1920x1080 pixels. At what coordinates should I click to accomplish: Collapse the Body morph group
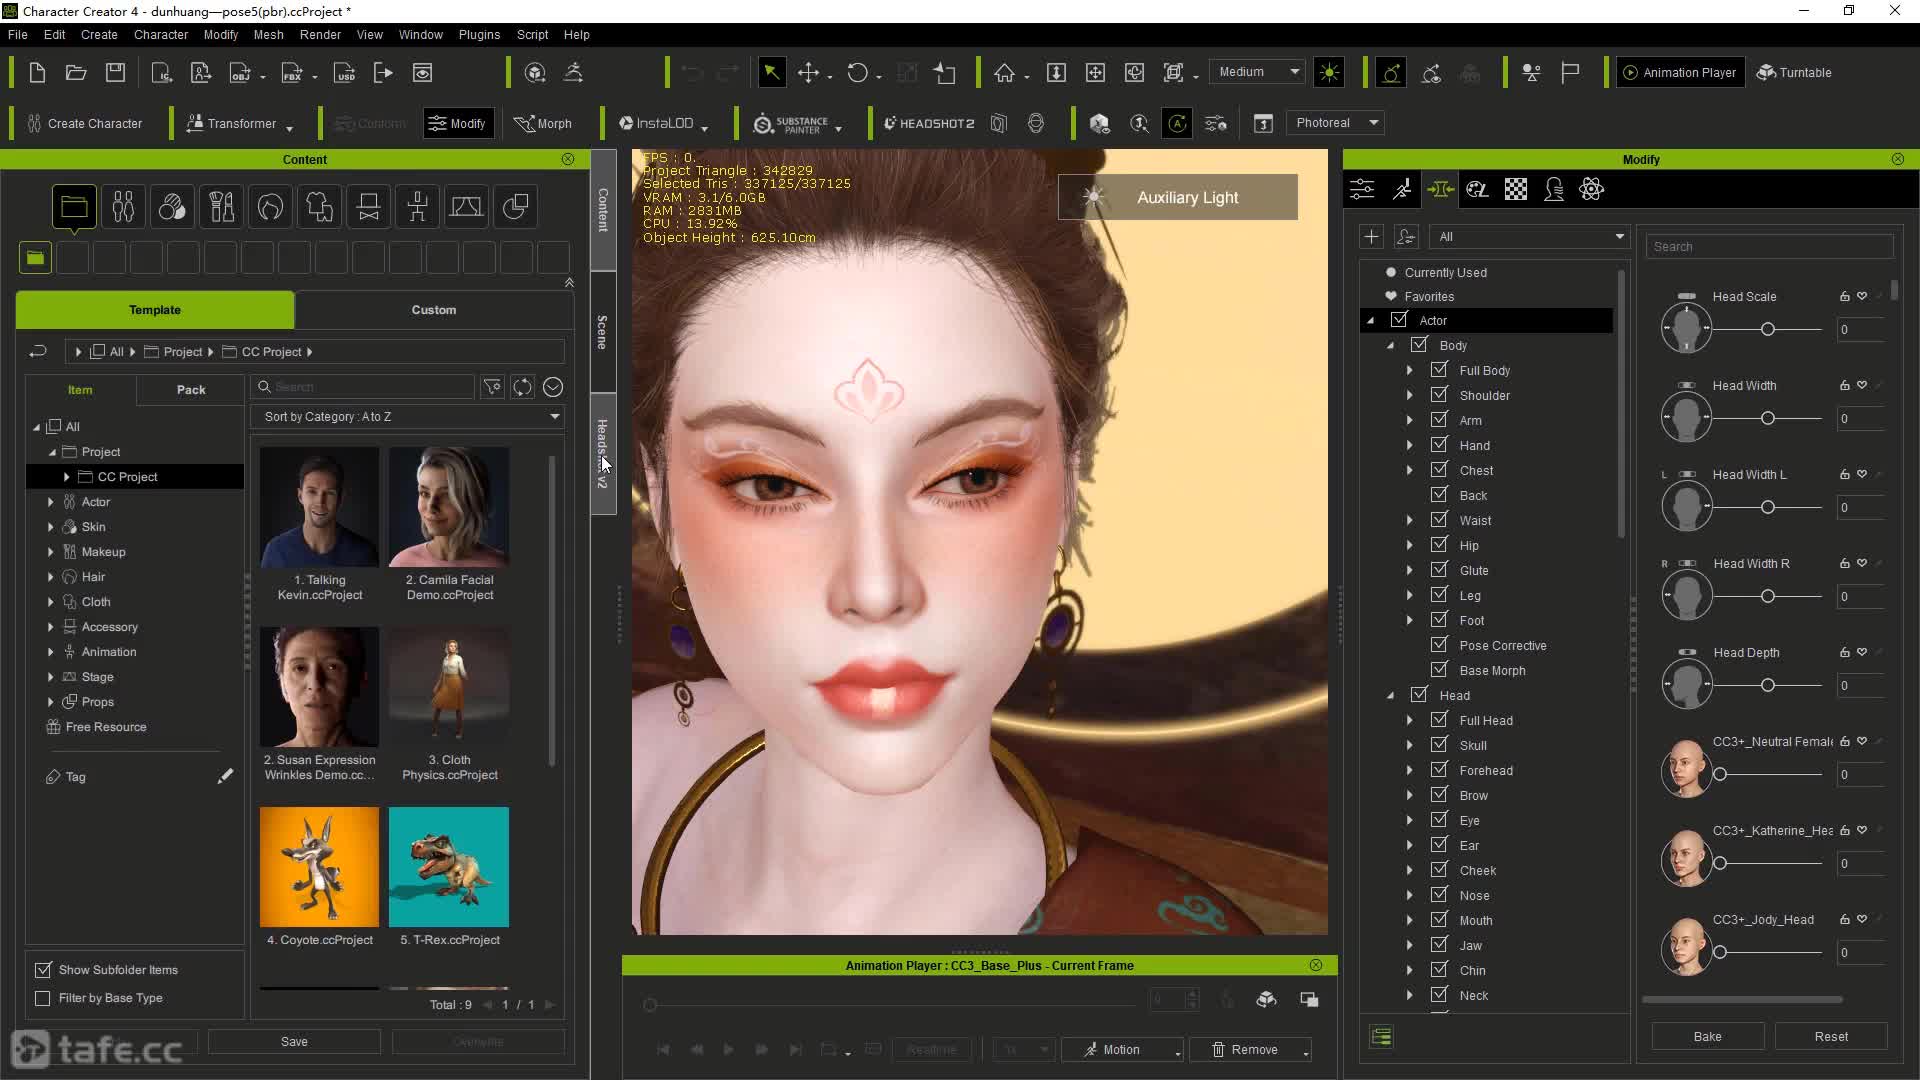[x=1390, y=345]
